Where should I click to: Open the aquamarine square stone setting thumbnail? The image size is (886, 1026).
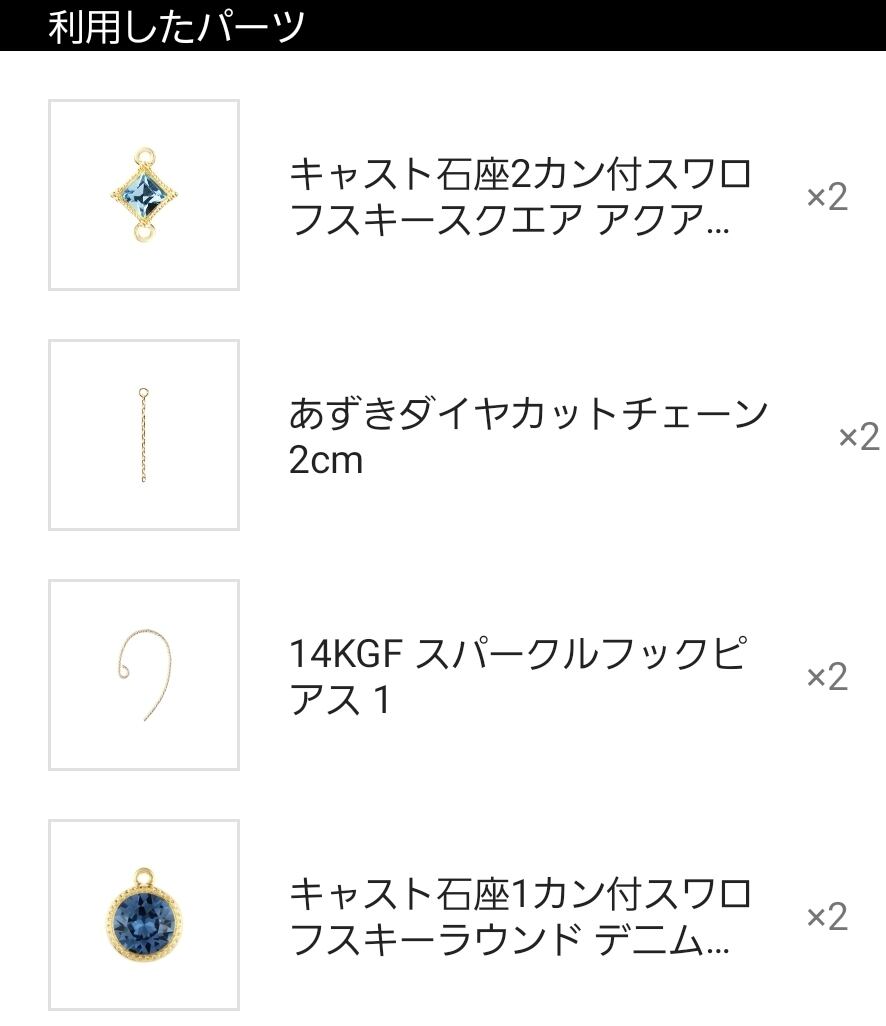143,195
